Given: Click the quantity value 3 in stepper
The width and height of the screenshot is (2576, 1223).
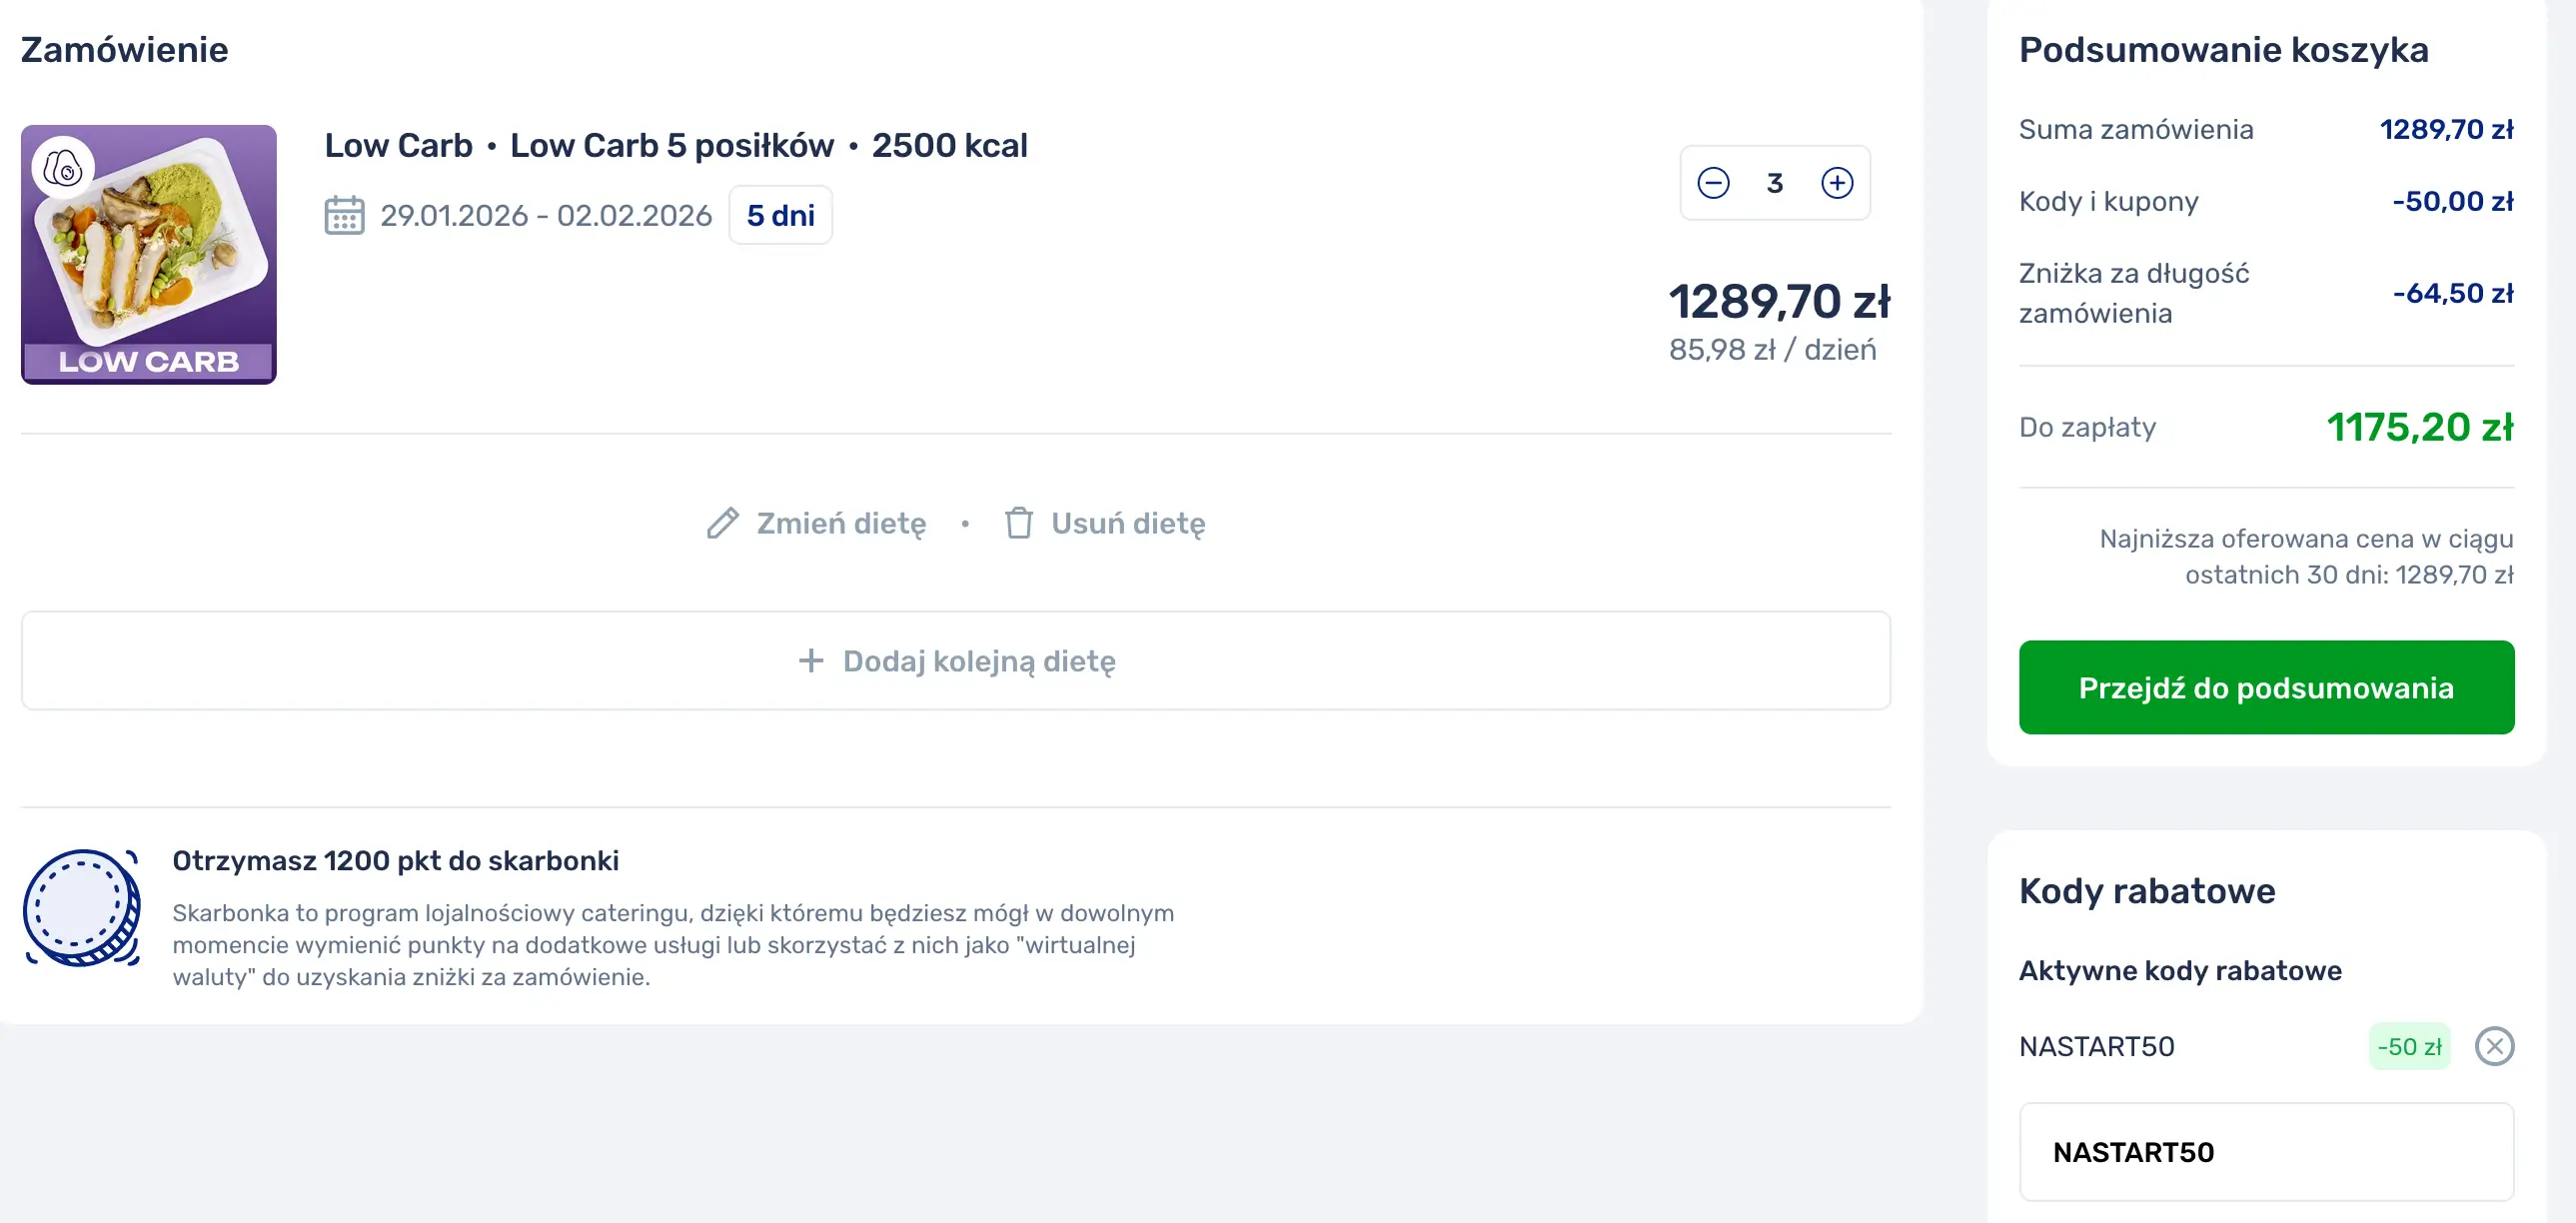Looking at the screenshot, I should [1775, 183].
